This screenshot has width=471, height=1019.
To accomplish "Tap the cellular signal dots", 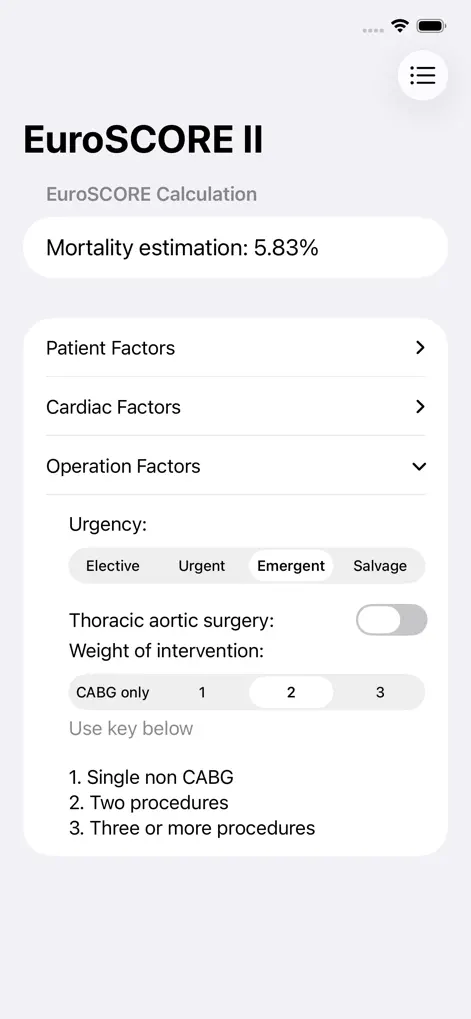I will point(373,30).
